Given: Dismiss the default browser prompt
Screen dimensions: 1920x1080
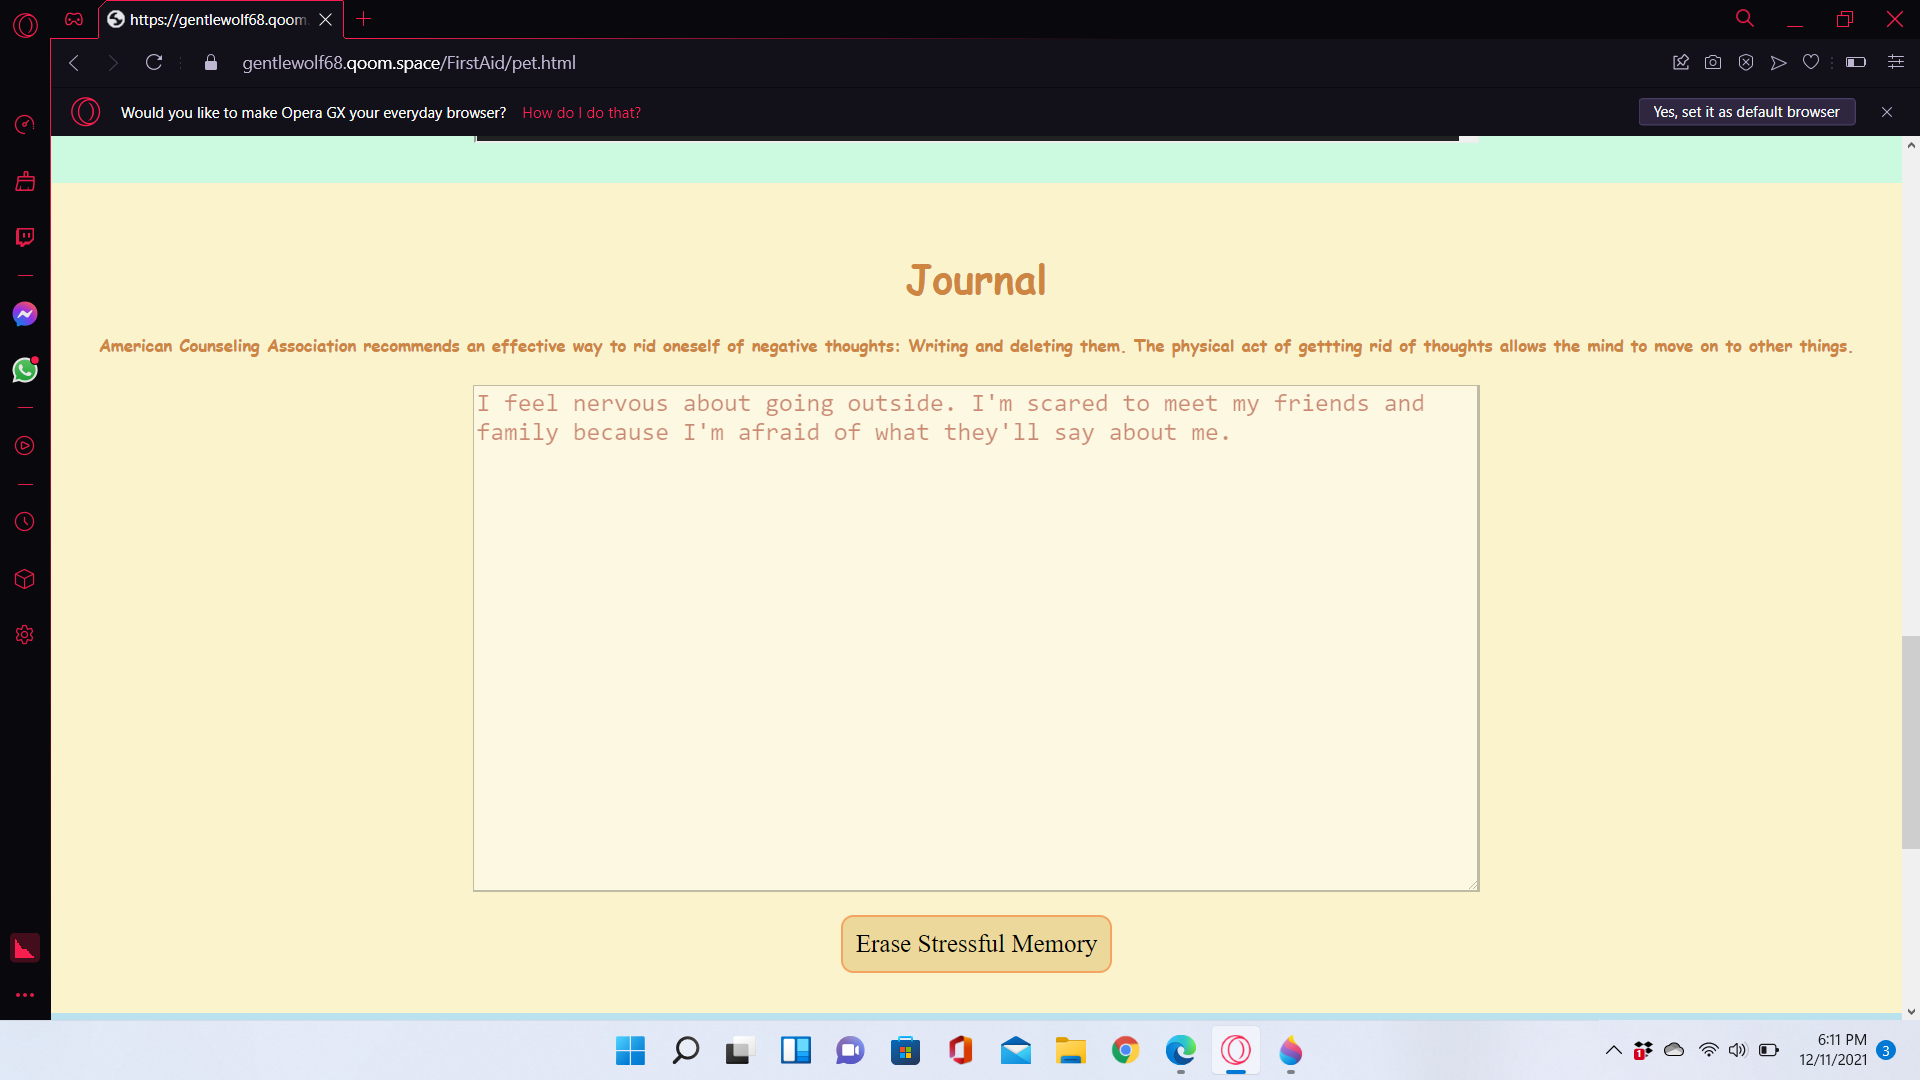Looking at the screenshot, I should pos(1887,112).
